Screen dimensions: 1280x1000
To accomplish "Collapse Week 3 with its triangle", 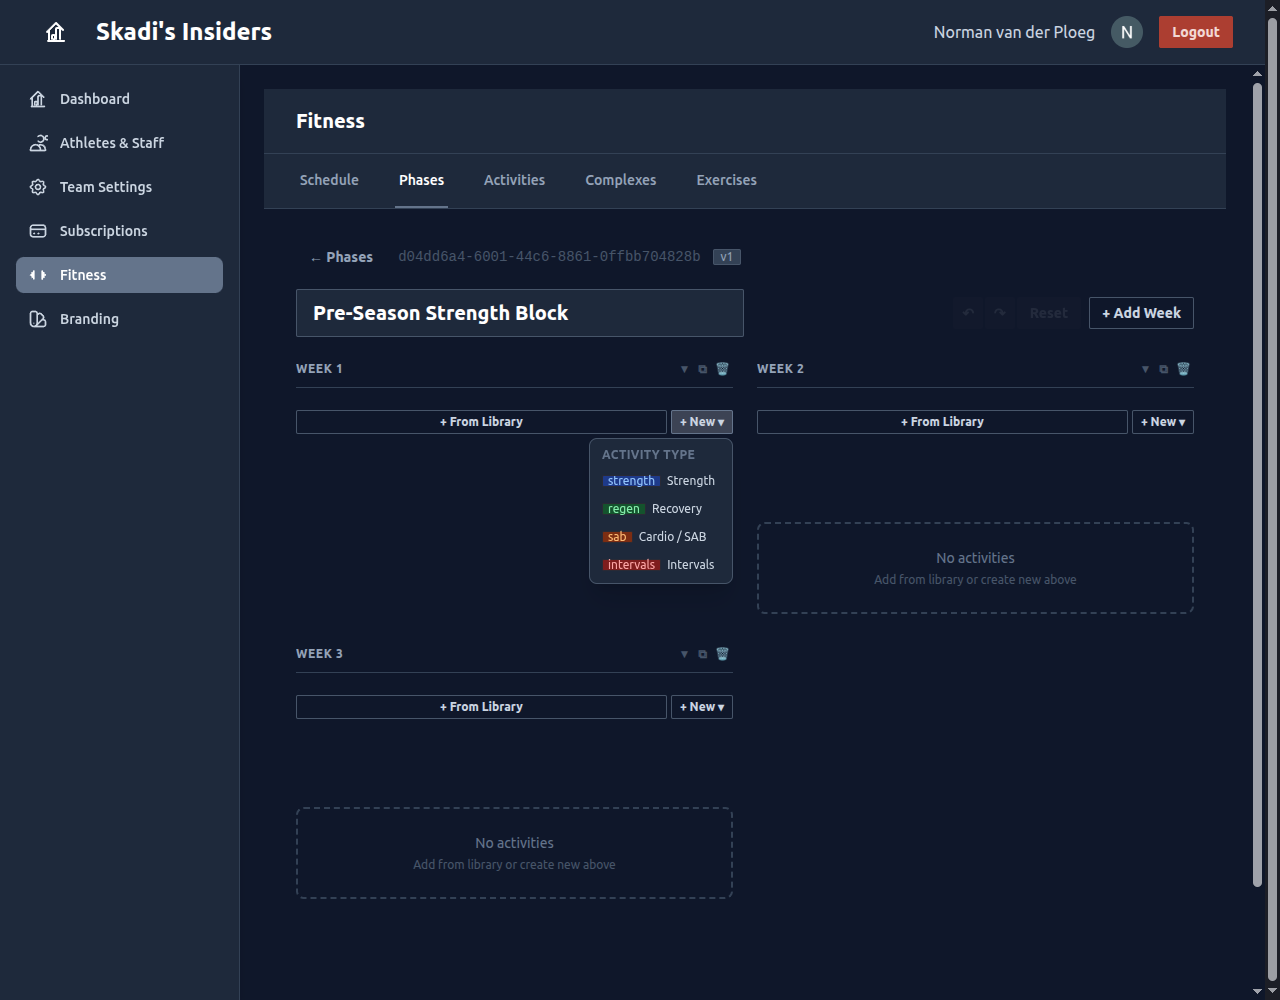I will (x=685, y=654).
